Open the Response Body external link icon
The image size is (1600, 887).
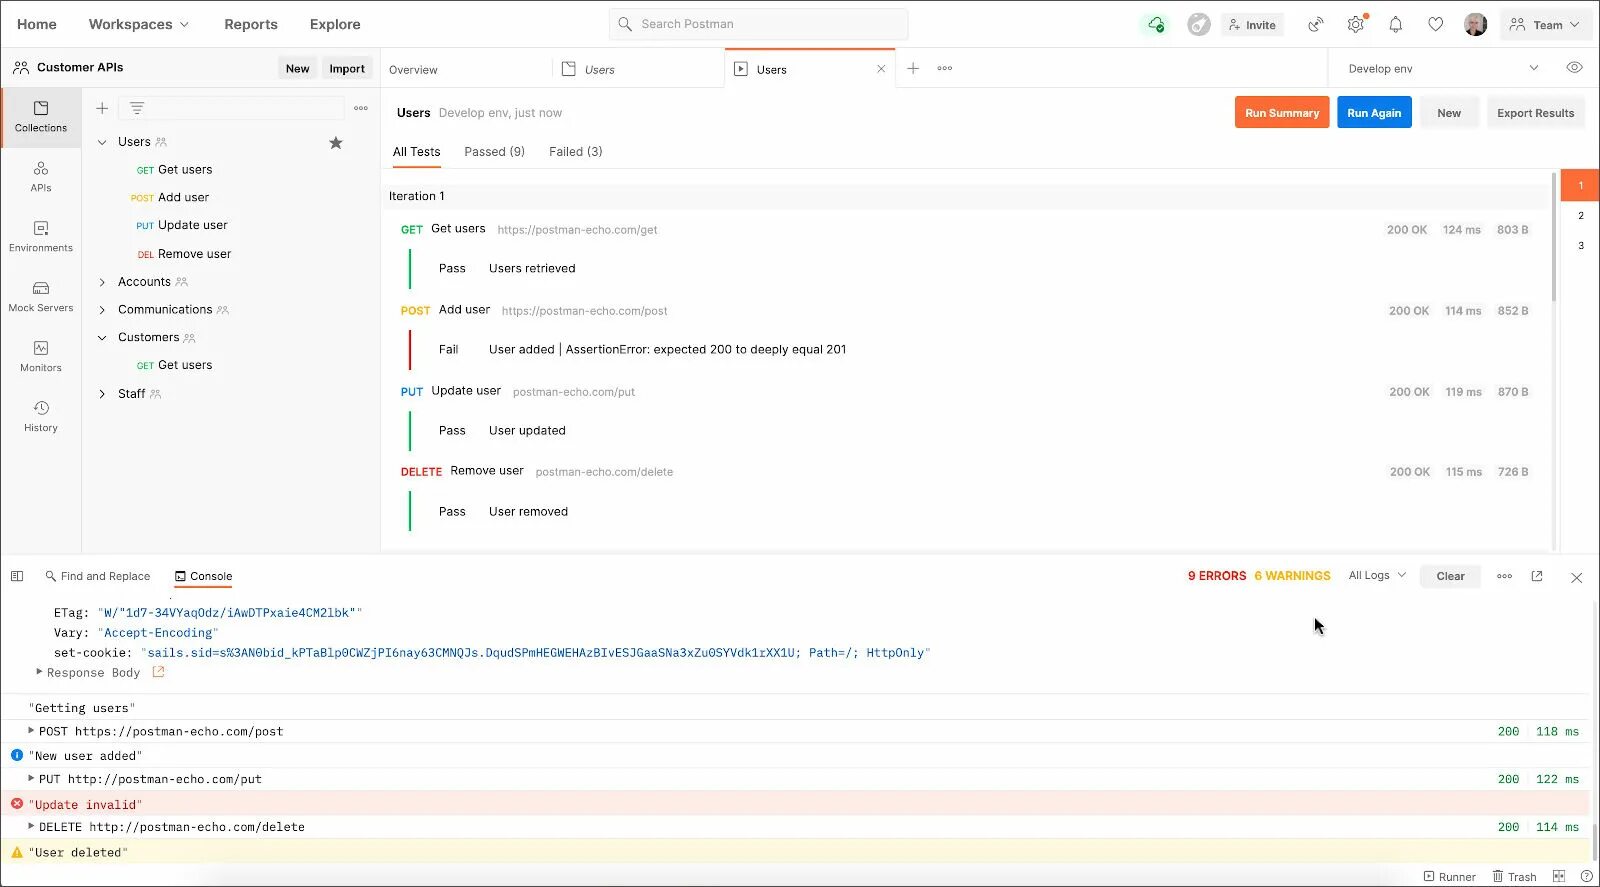coord(158,672)
